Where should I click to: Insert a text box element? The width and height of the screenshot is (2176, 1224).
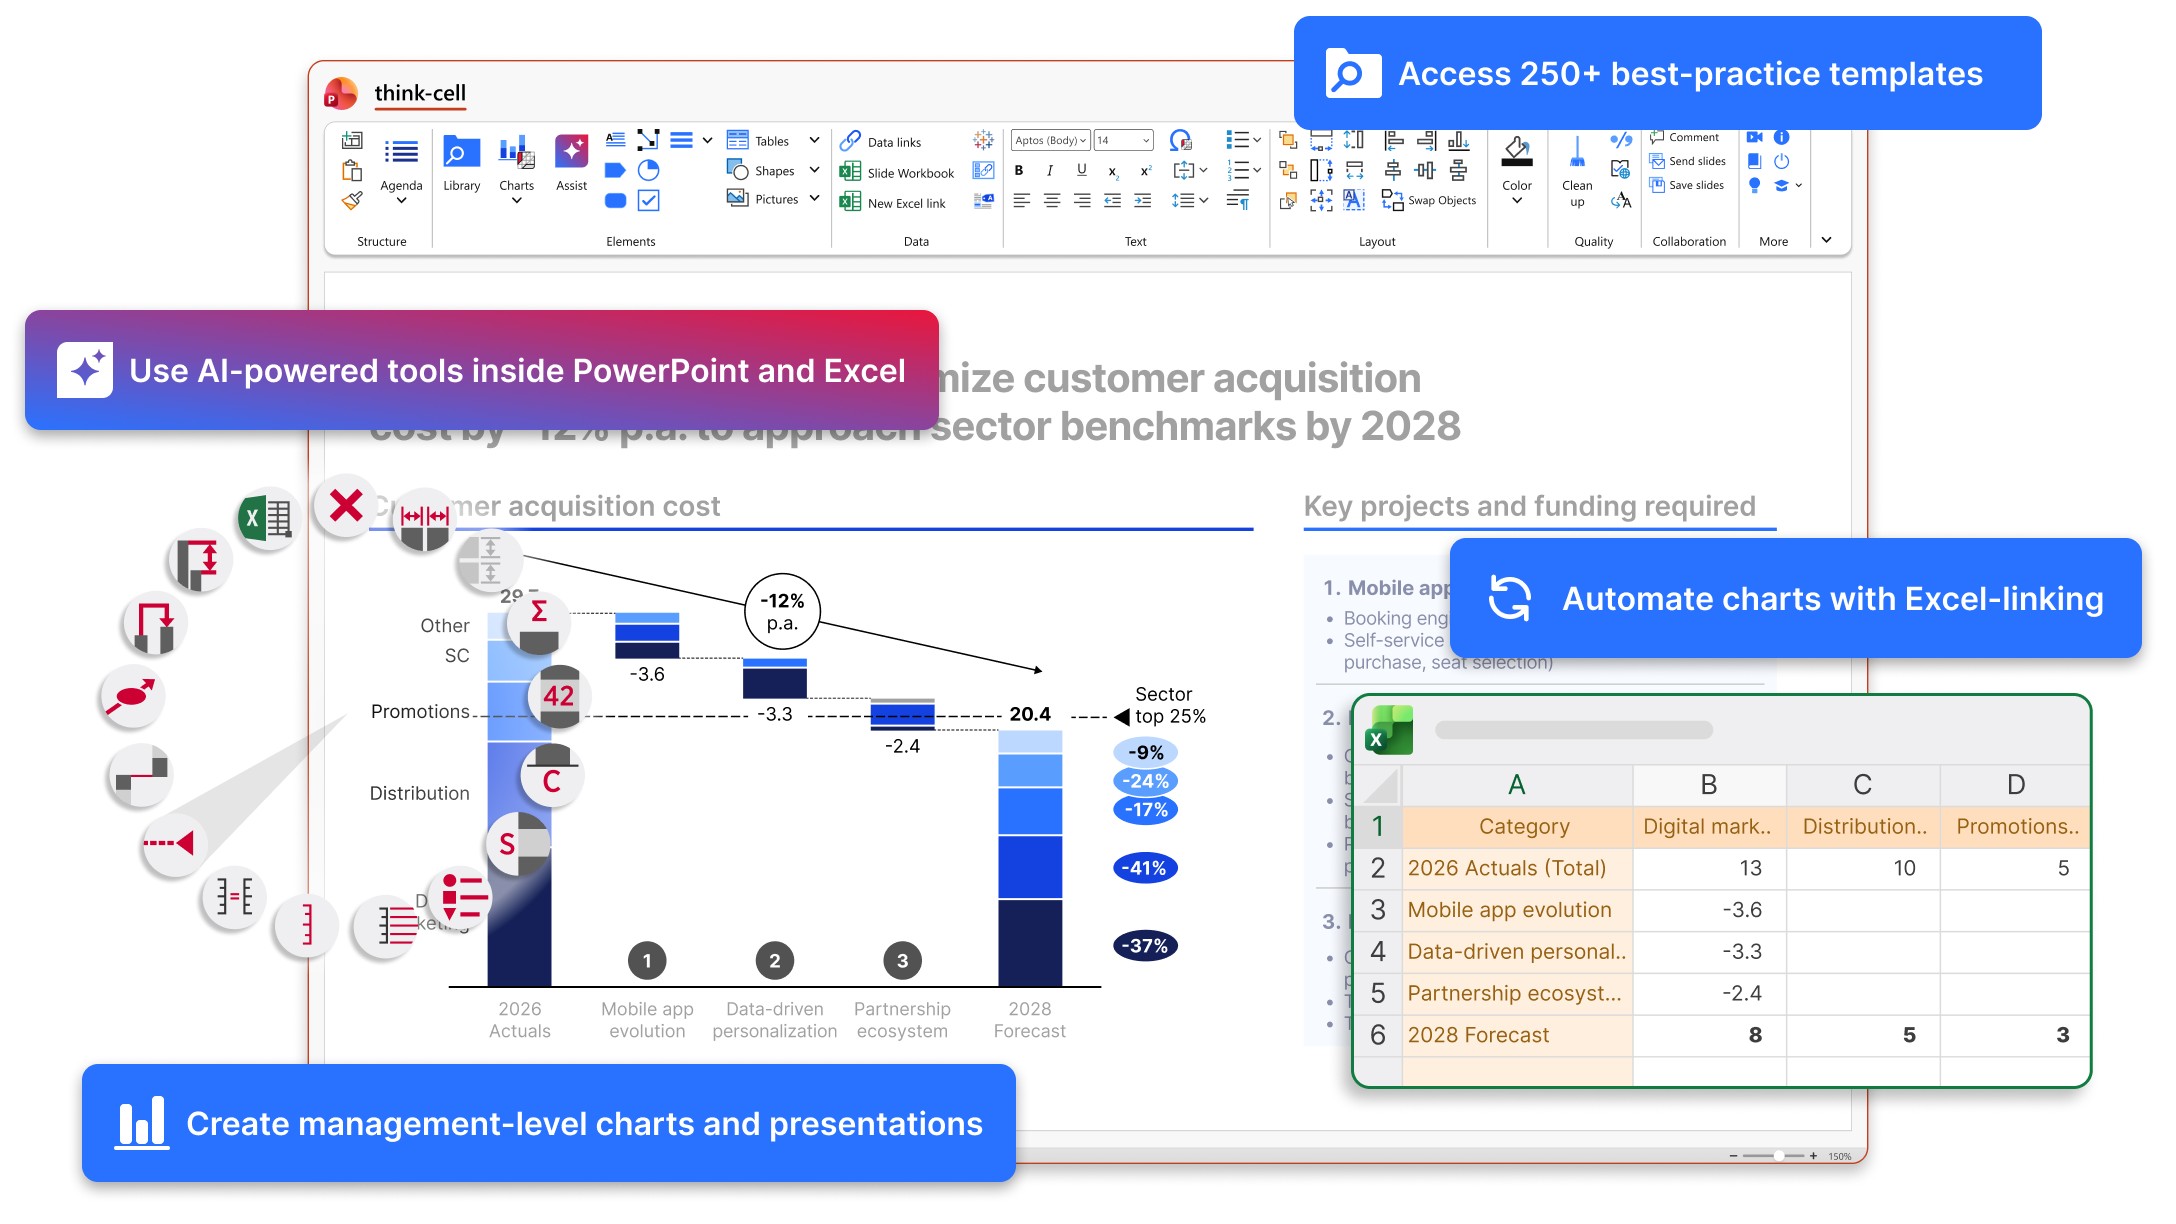coord(615,140)
